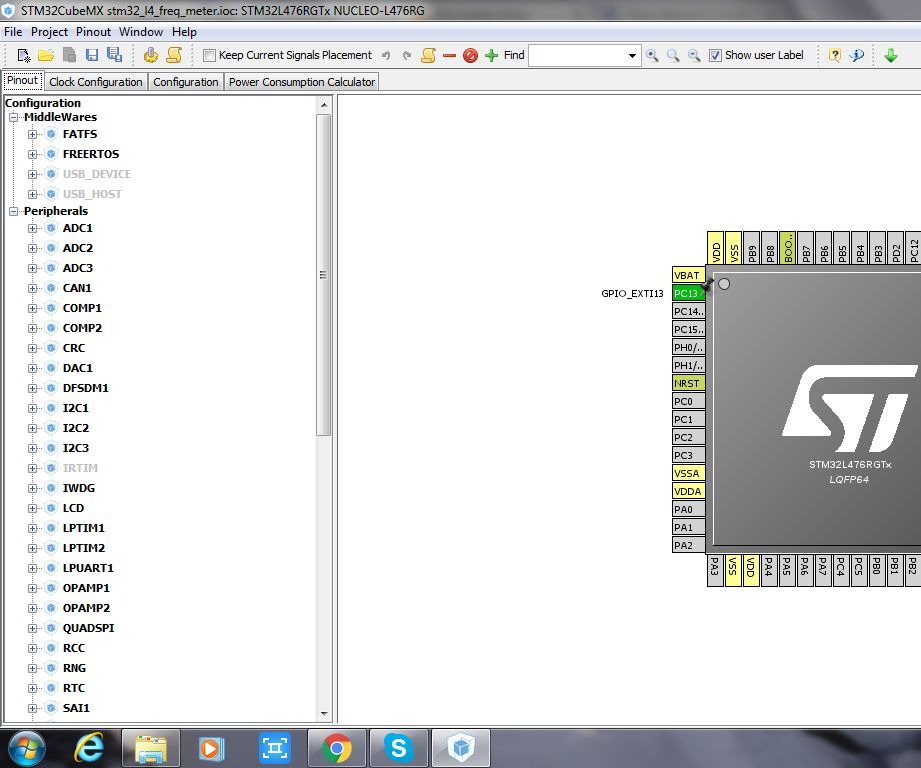Switch to the Clock Configuration tab
Screen dimensions: 921x768
click(x=95, y=82)
